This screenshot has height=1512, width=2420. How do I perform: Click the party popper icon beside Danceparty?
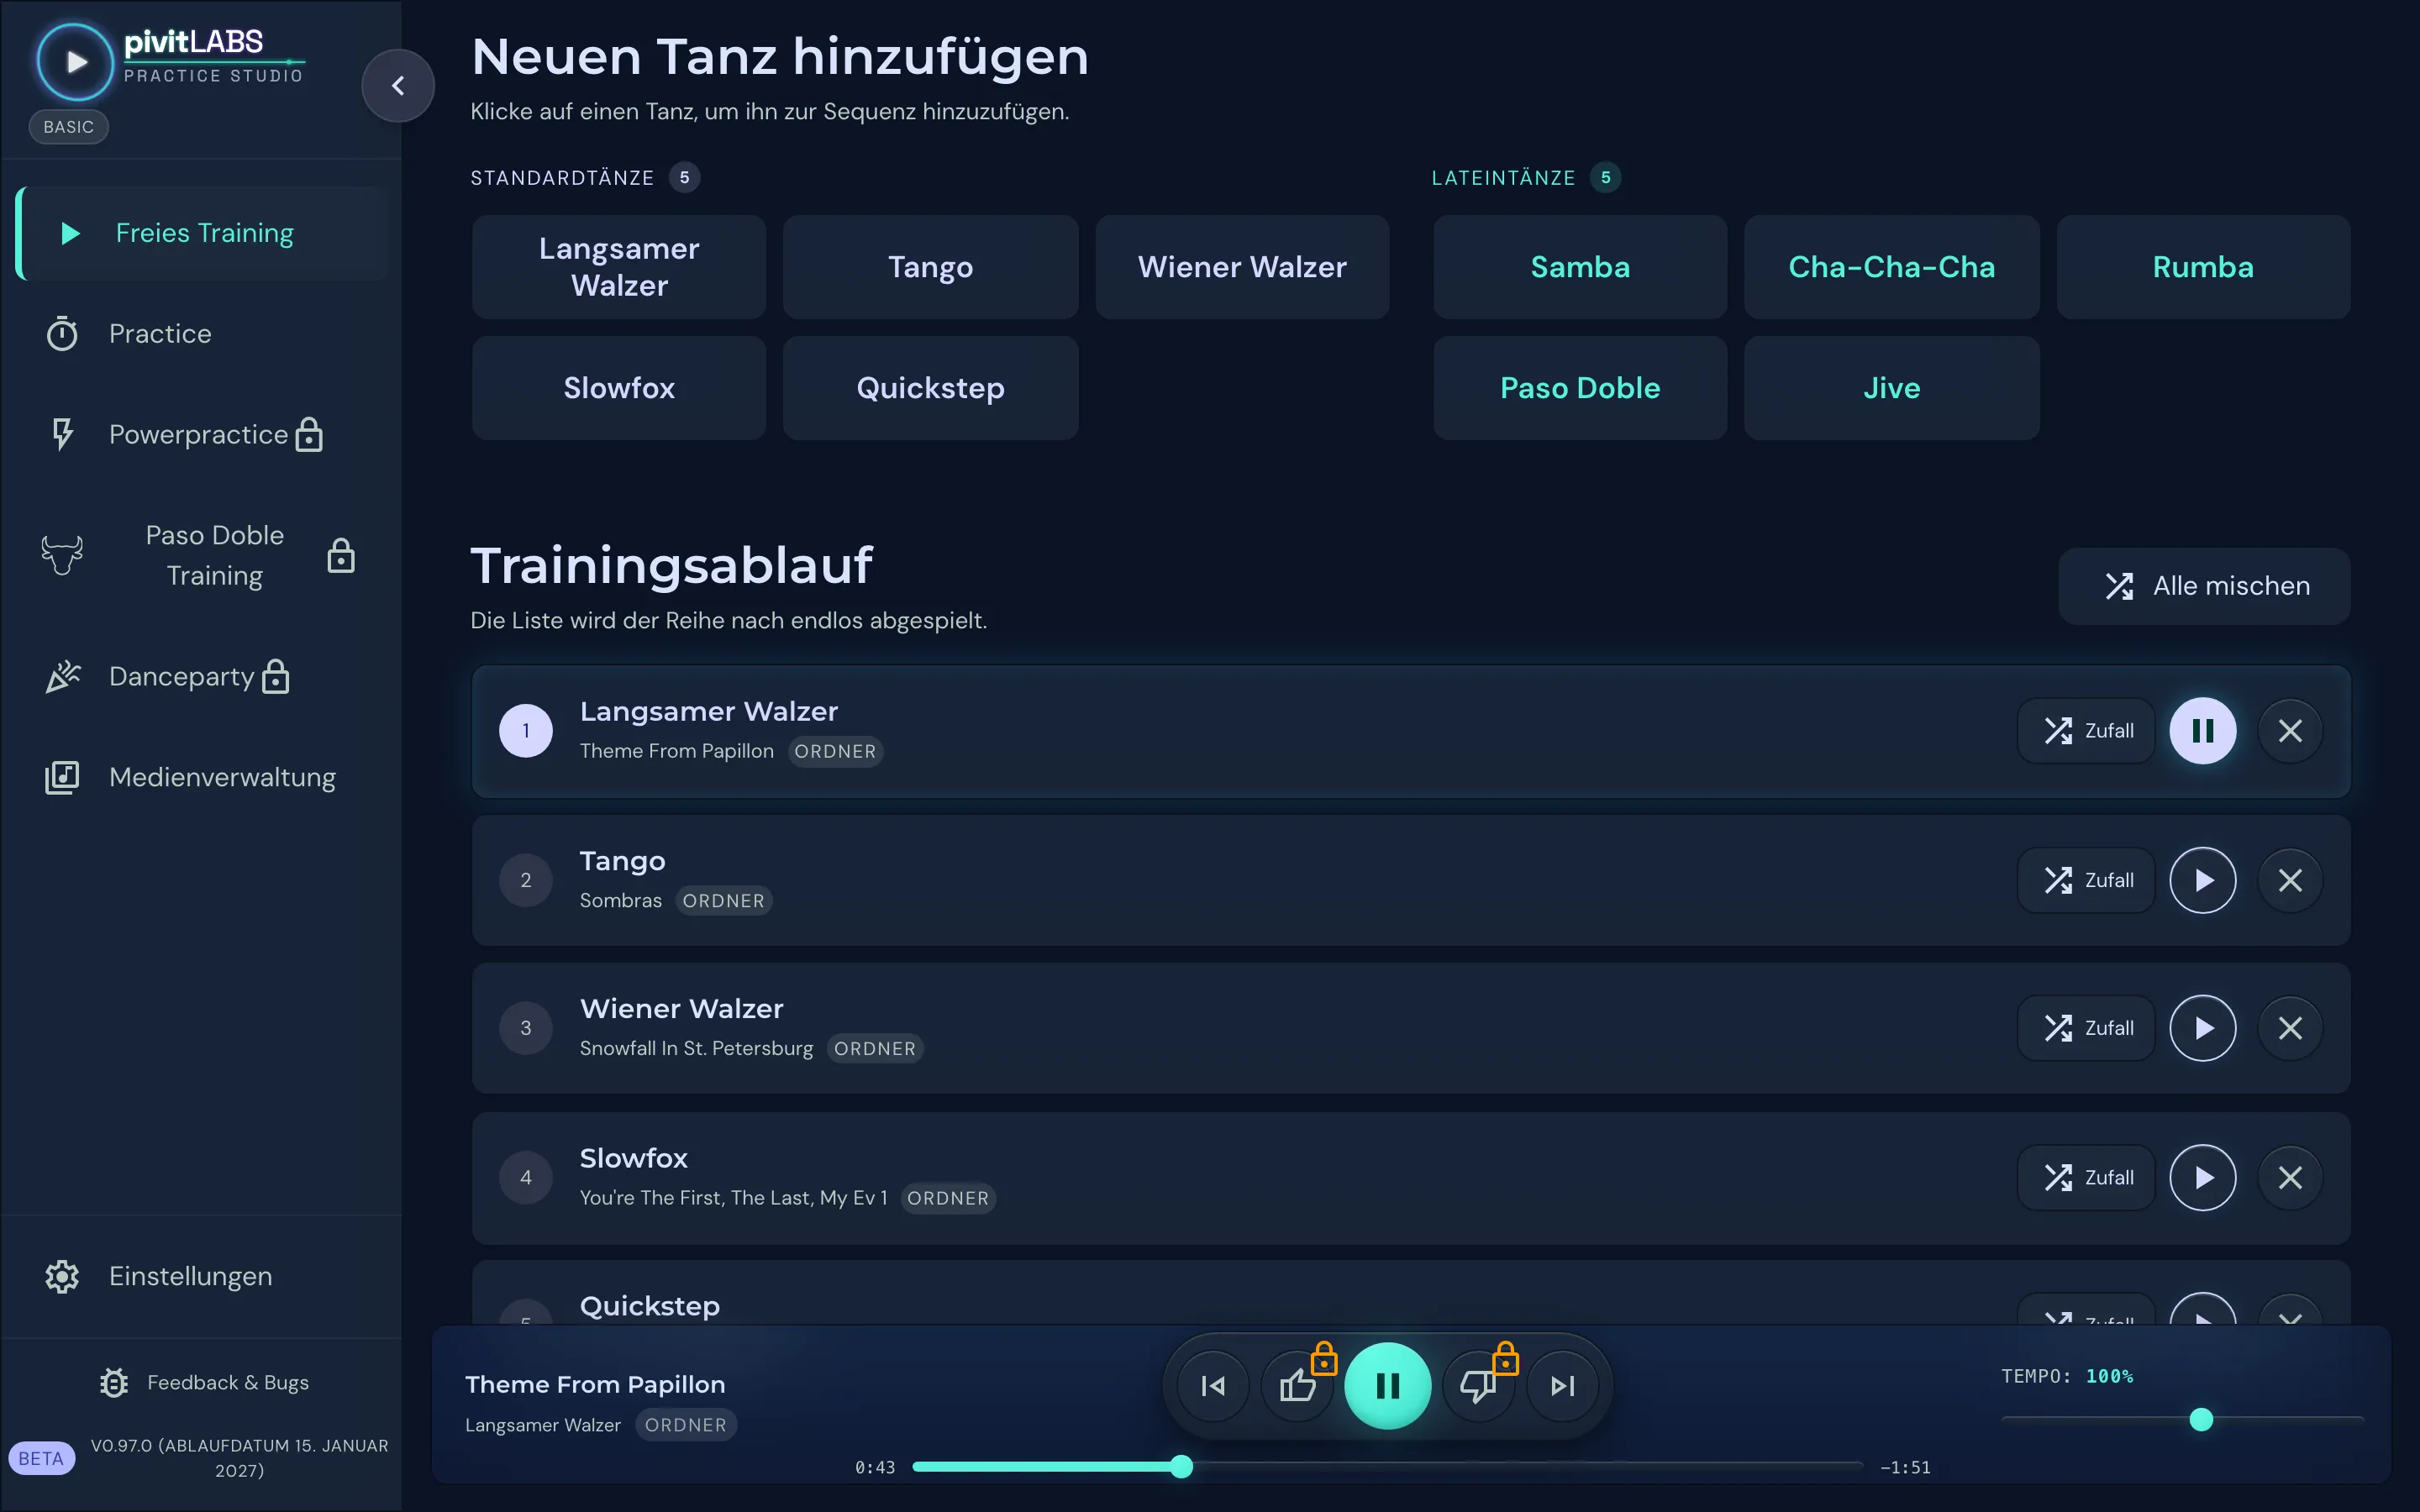point(62,677)
